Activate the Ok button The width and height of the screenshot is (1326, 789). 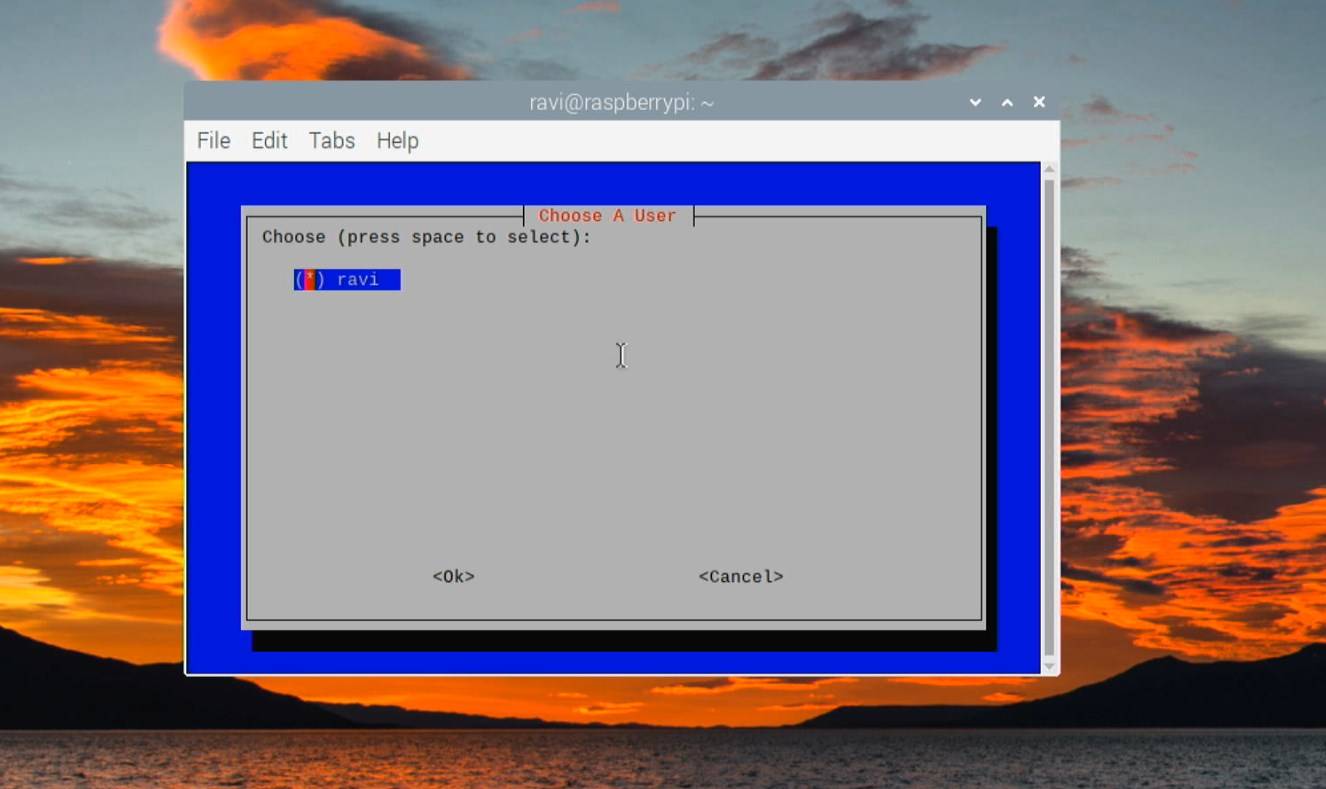point(452,576)
